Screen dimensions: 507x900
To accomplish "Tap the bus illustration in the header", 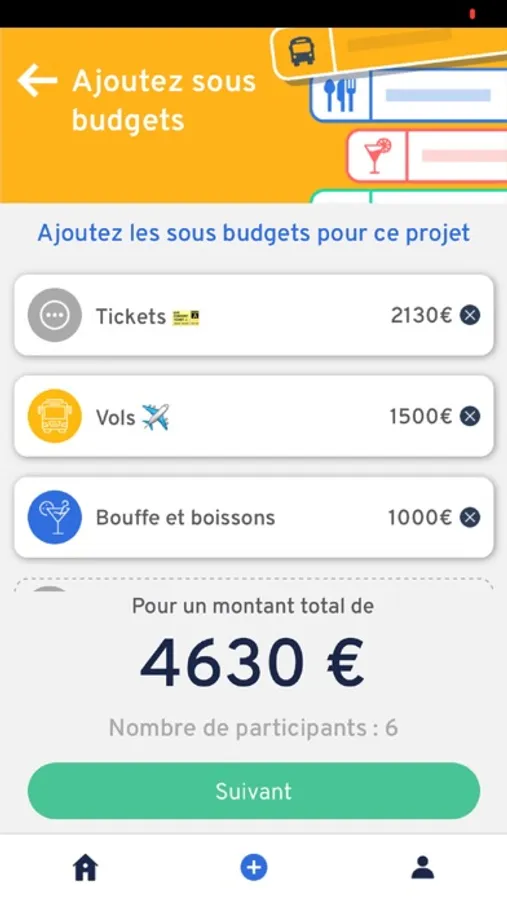I will pos(301,52).
